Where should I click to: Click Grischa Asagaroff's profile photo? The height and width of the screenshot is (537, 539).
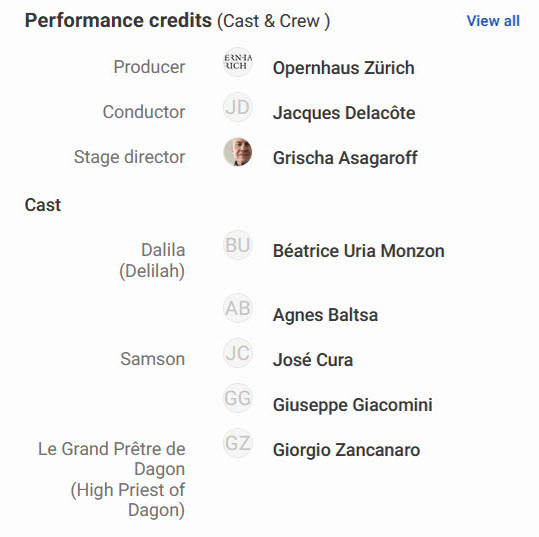click(x=238, y=152)
